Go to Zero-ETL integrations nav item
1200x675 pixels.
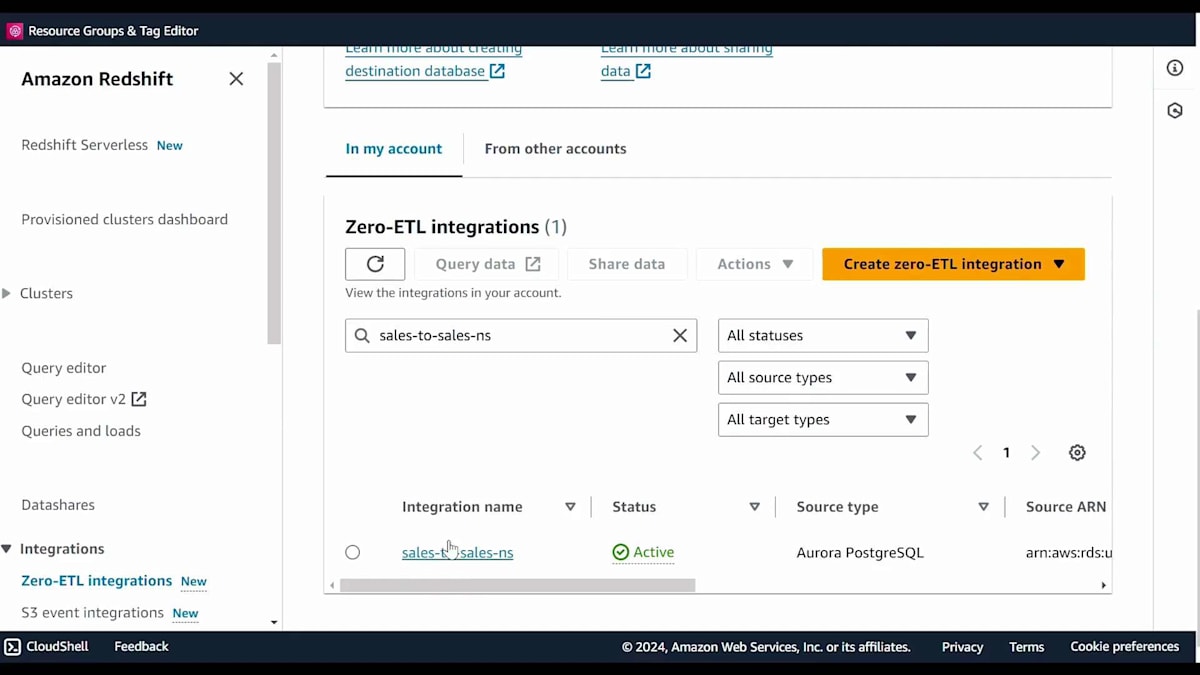pos(97,581)
